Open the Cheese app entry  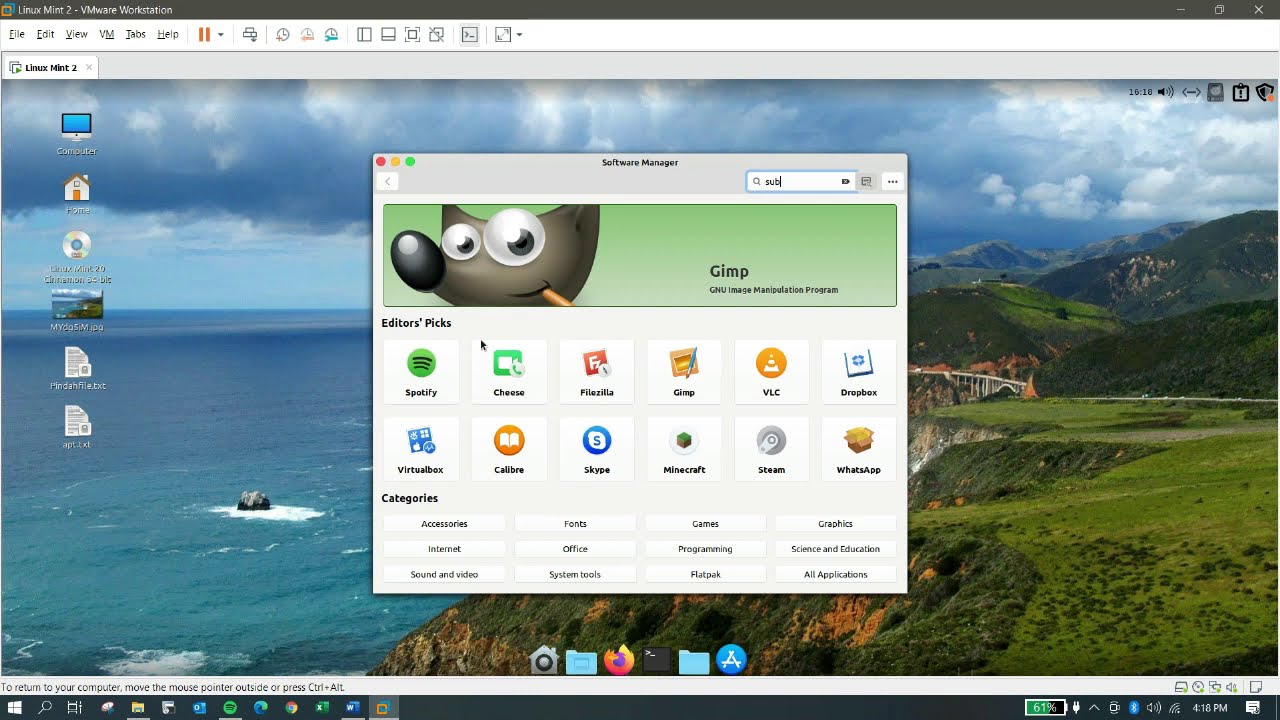click(509, 372)
